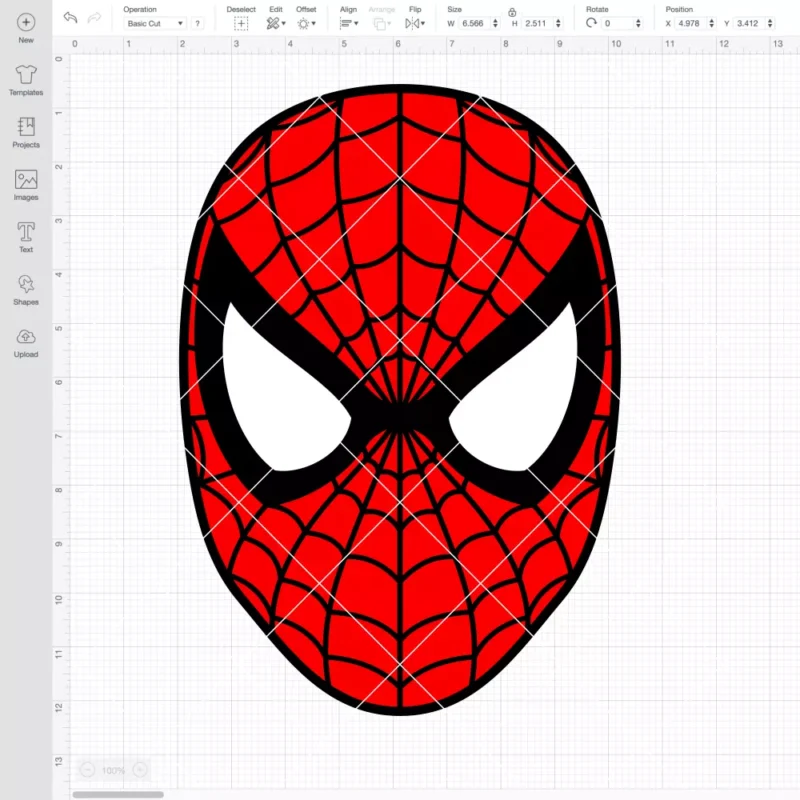Click the Rotate icon

click(x=591, y=23)
